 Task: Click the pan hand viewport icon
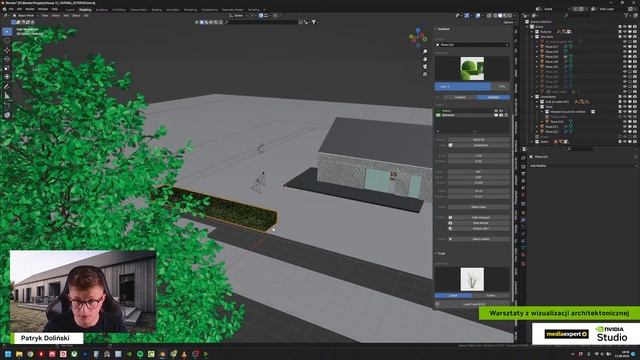pyautogui.click(x=425, y=59)
